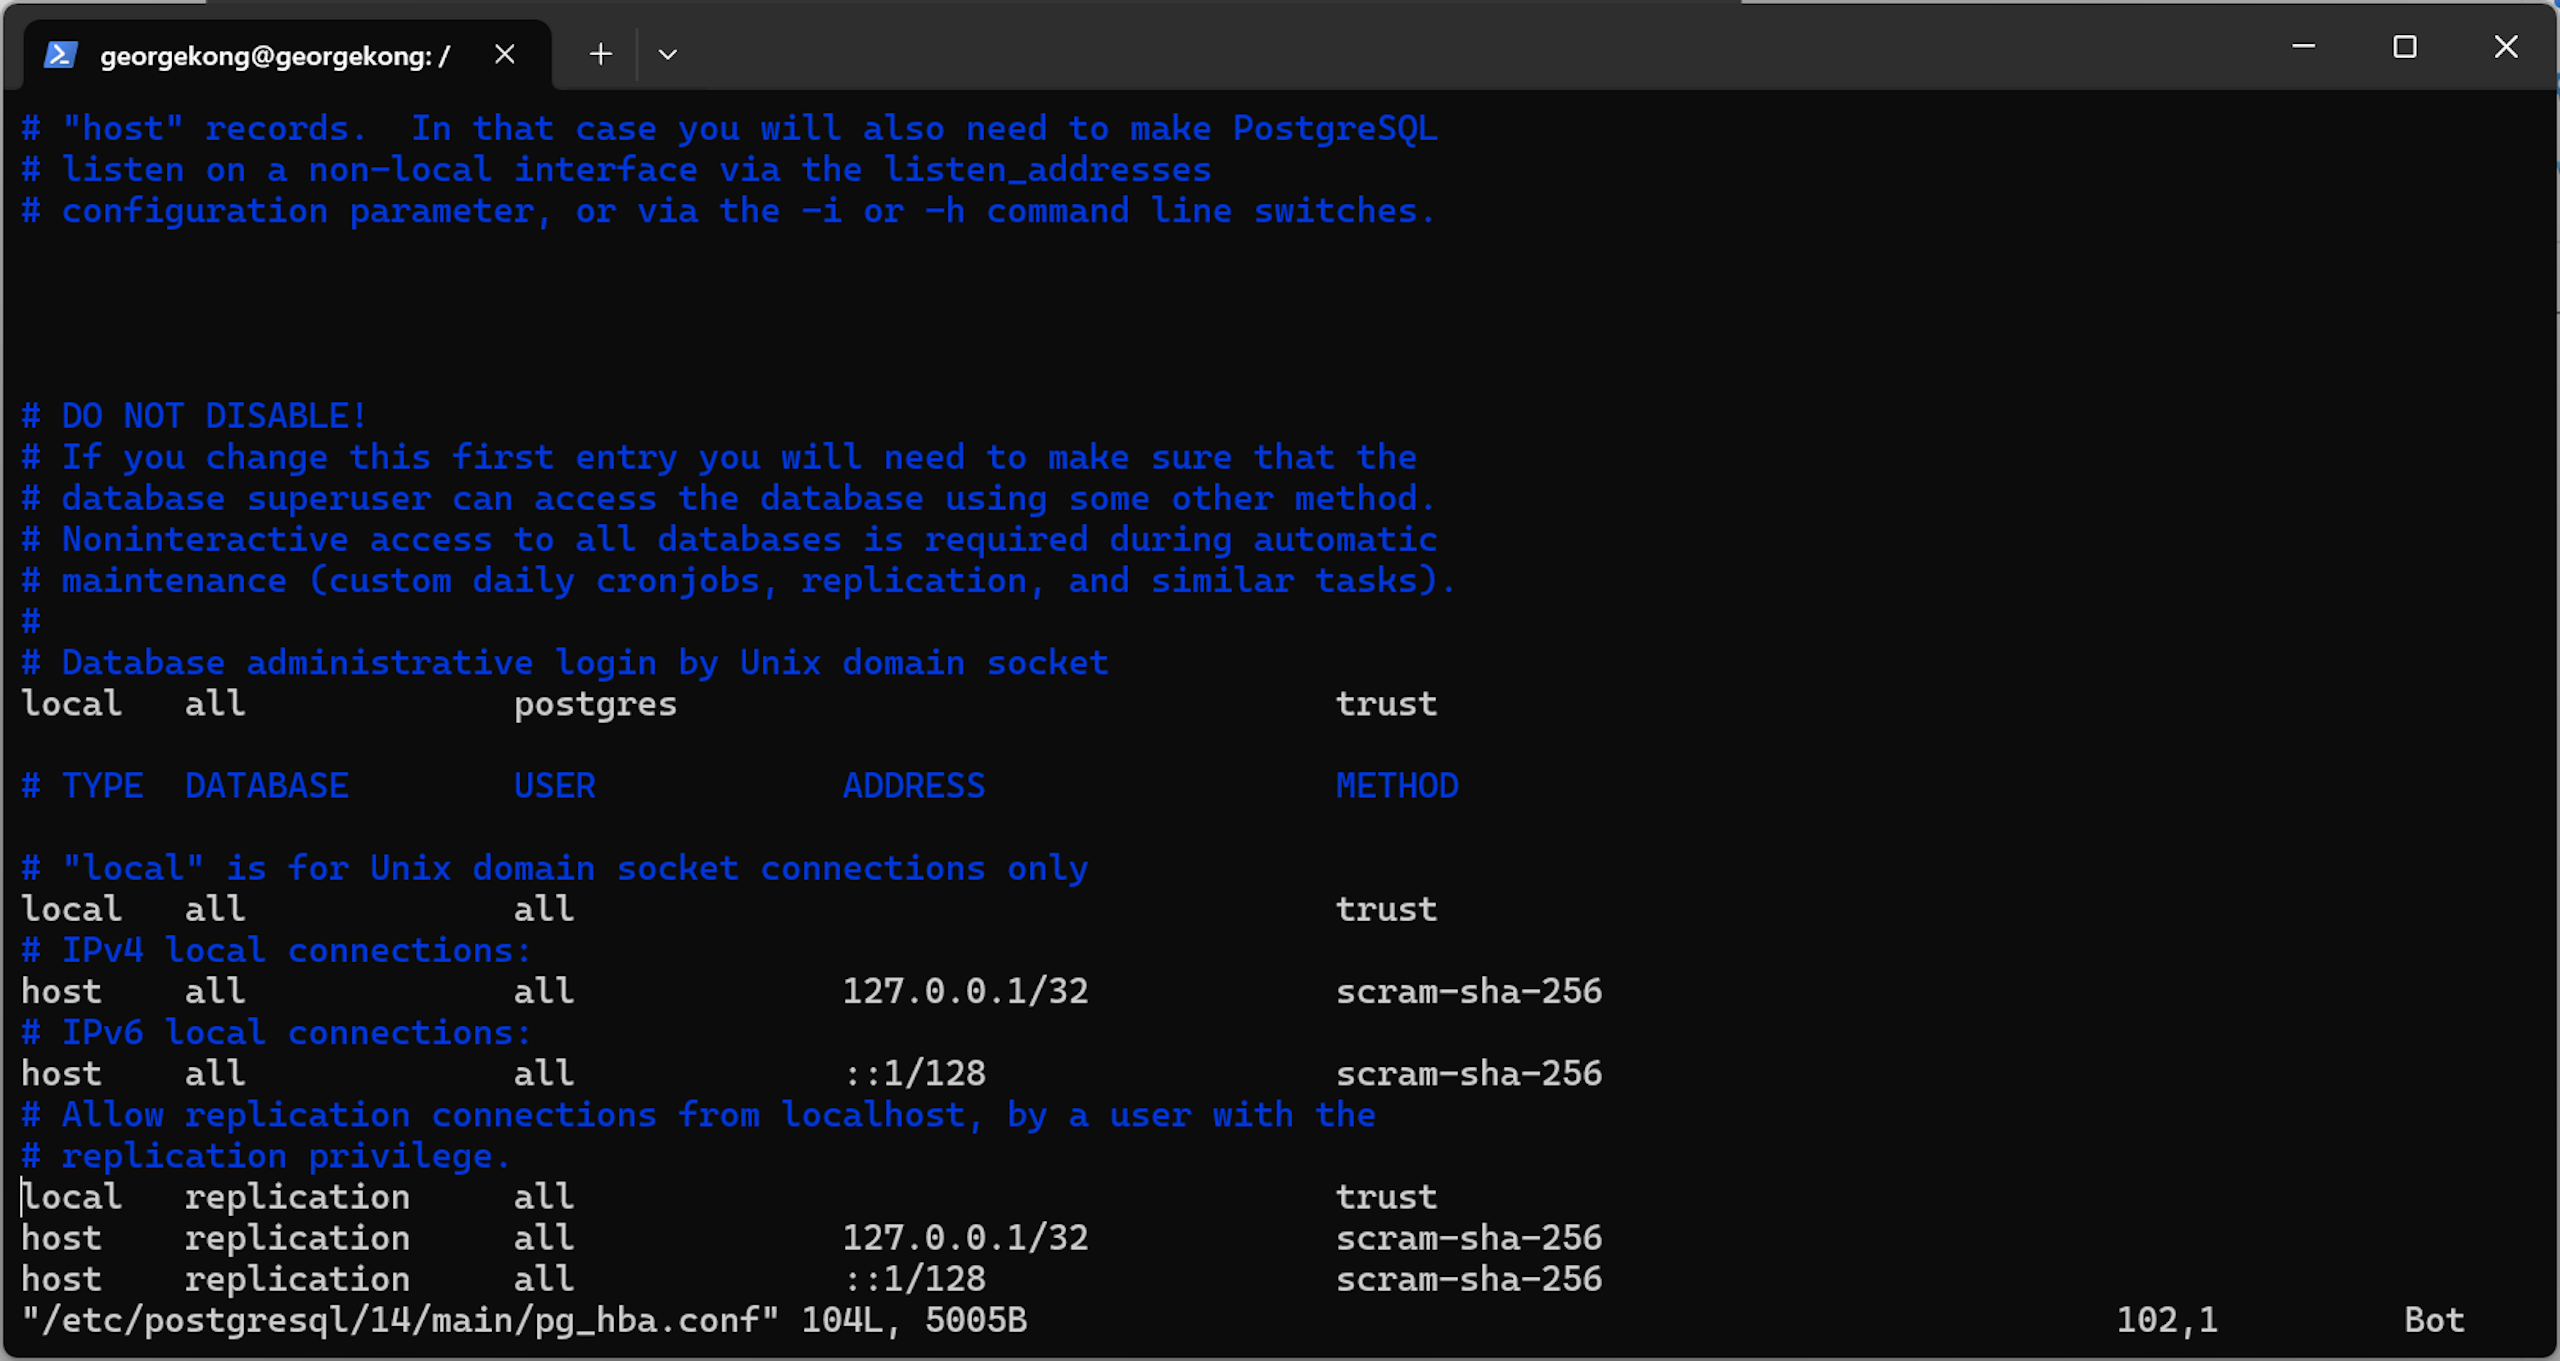The height and width of the screenshot is (1361, 2560).
Task: Click the trust method on postgres line
Action: tap(1386, 705)
